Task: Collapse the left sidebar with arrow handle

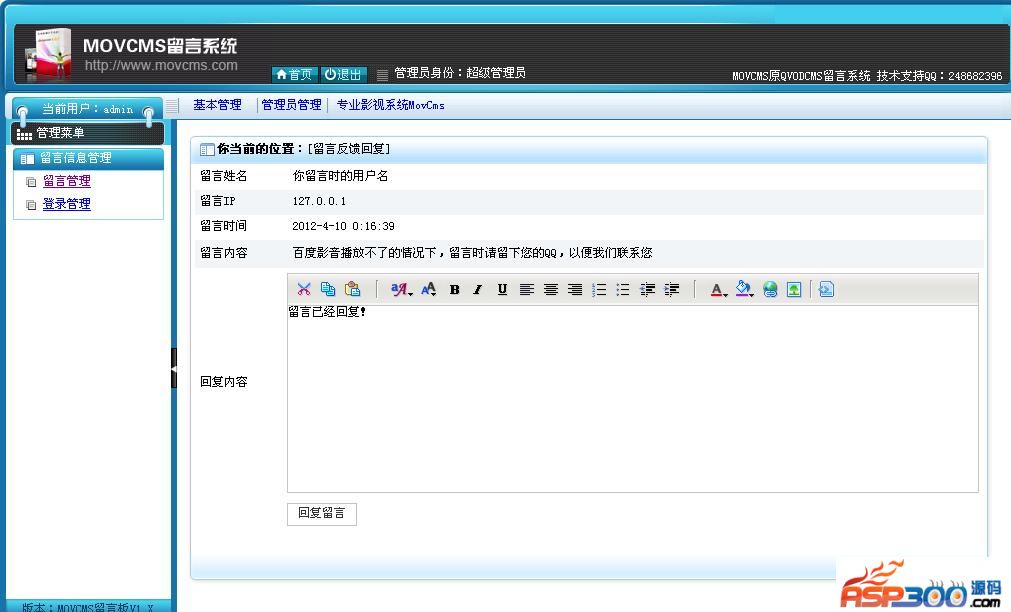Action: coord(174,368)
